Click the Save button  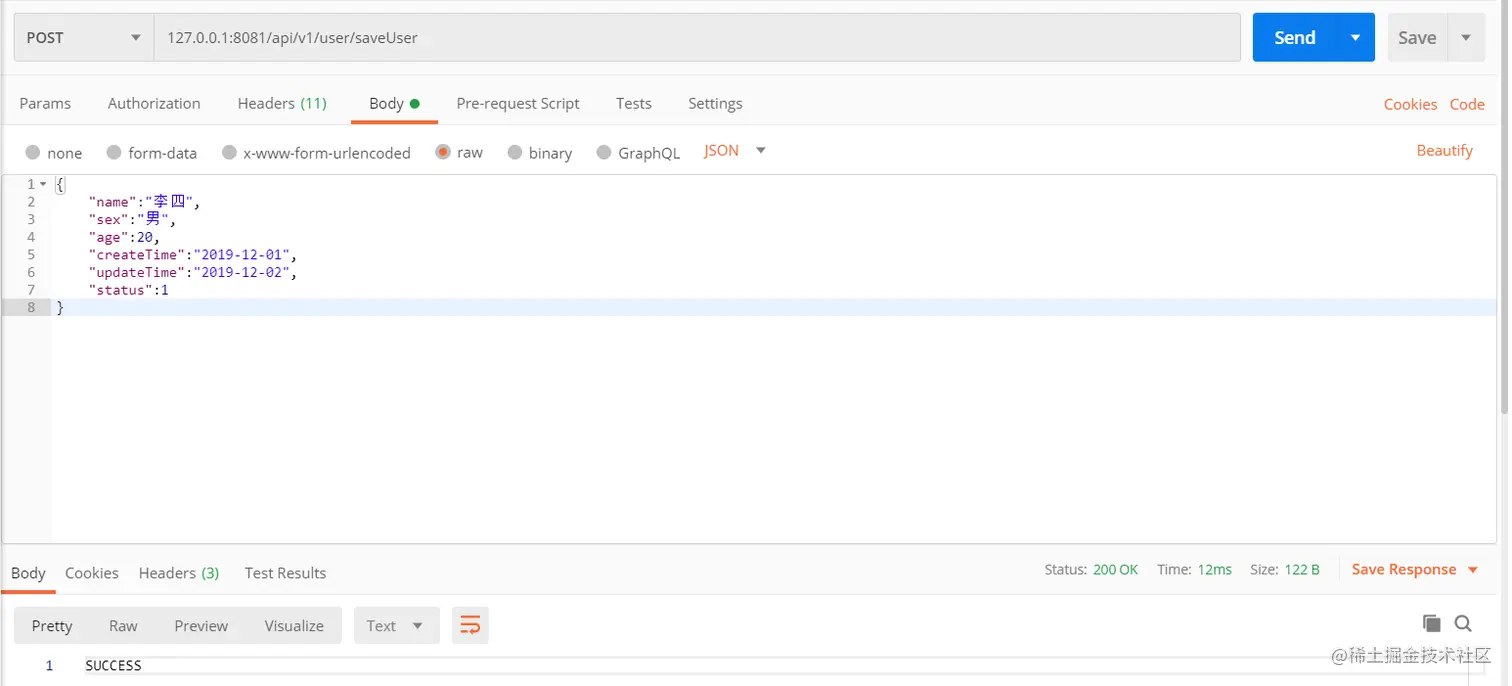click(1417, 37)
